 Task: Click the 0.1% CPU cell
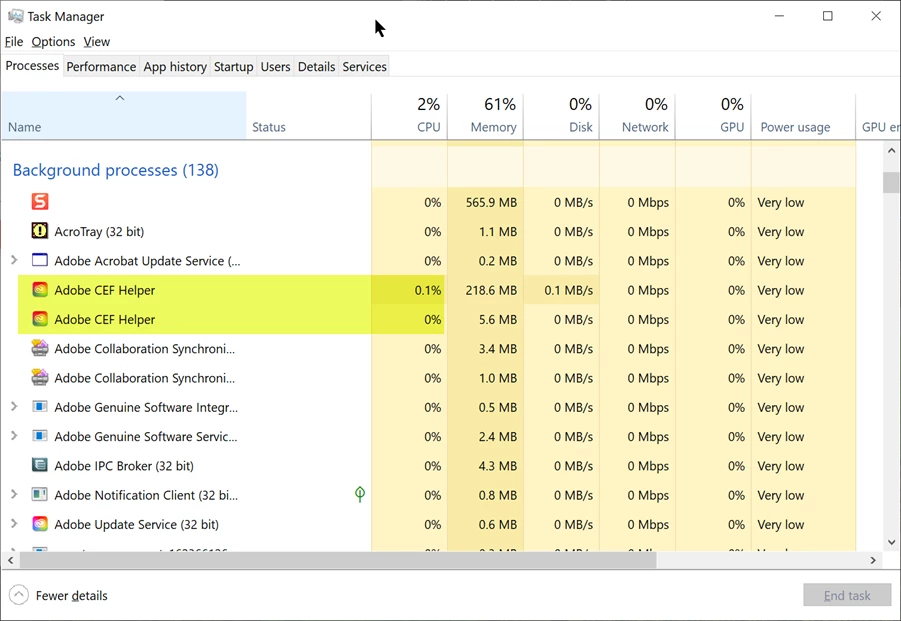coord(409,290)
